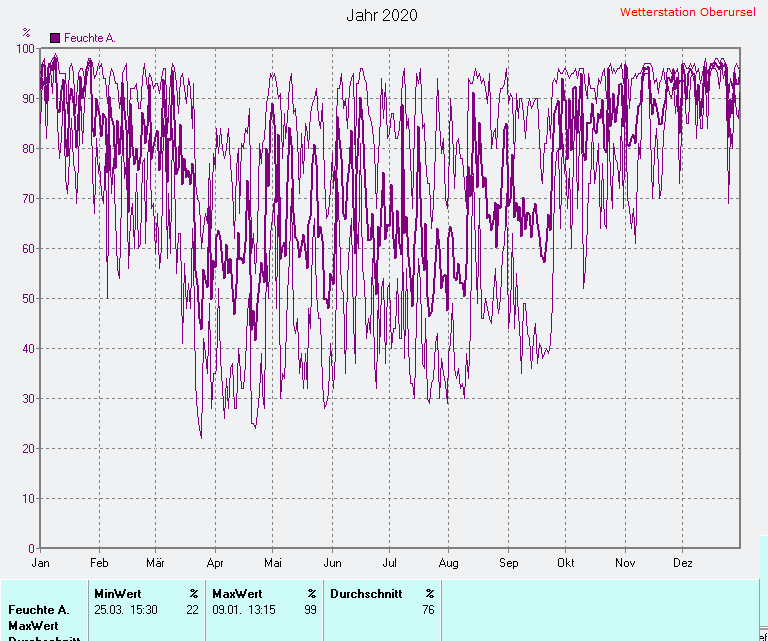Click the 'Mär' x-axis label
Image resolution: width=768 pixels, height=641 pixels.
click(x=155, y=563)
